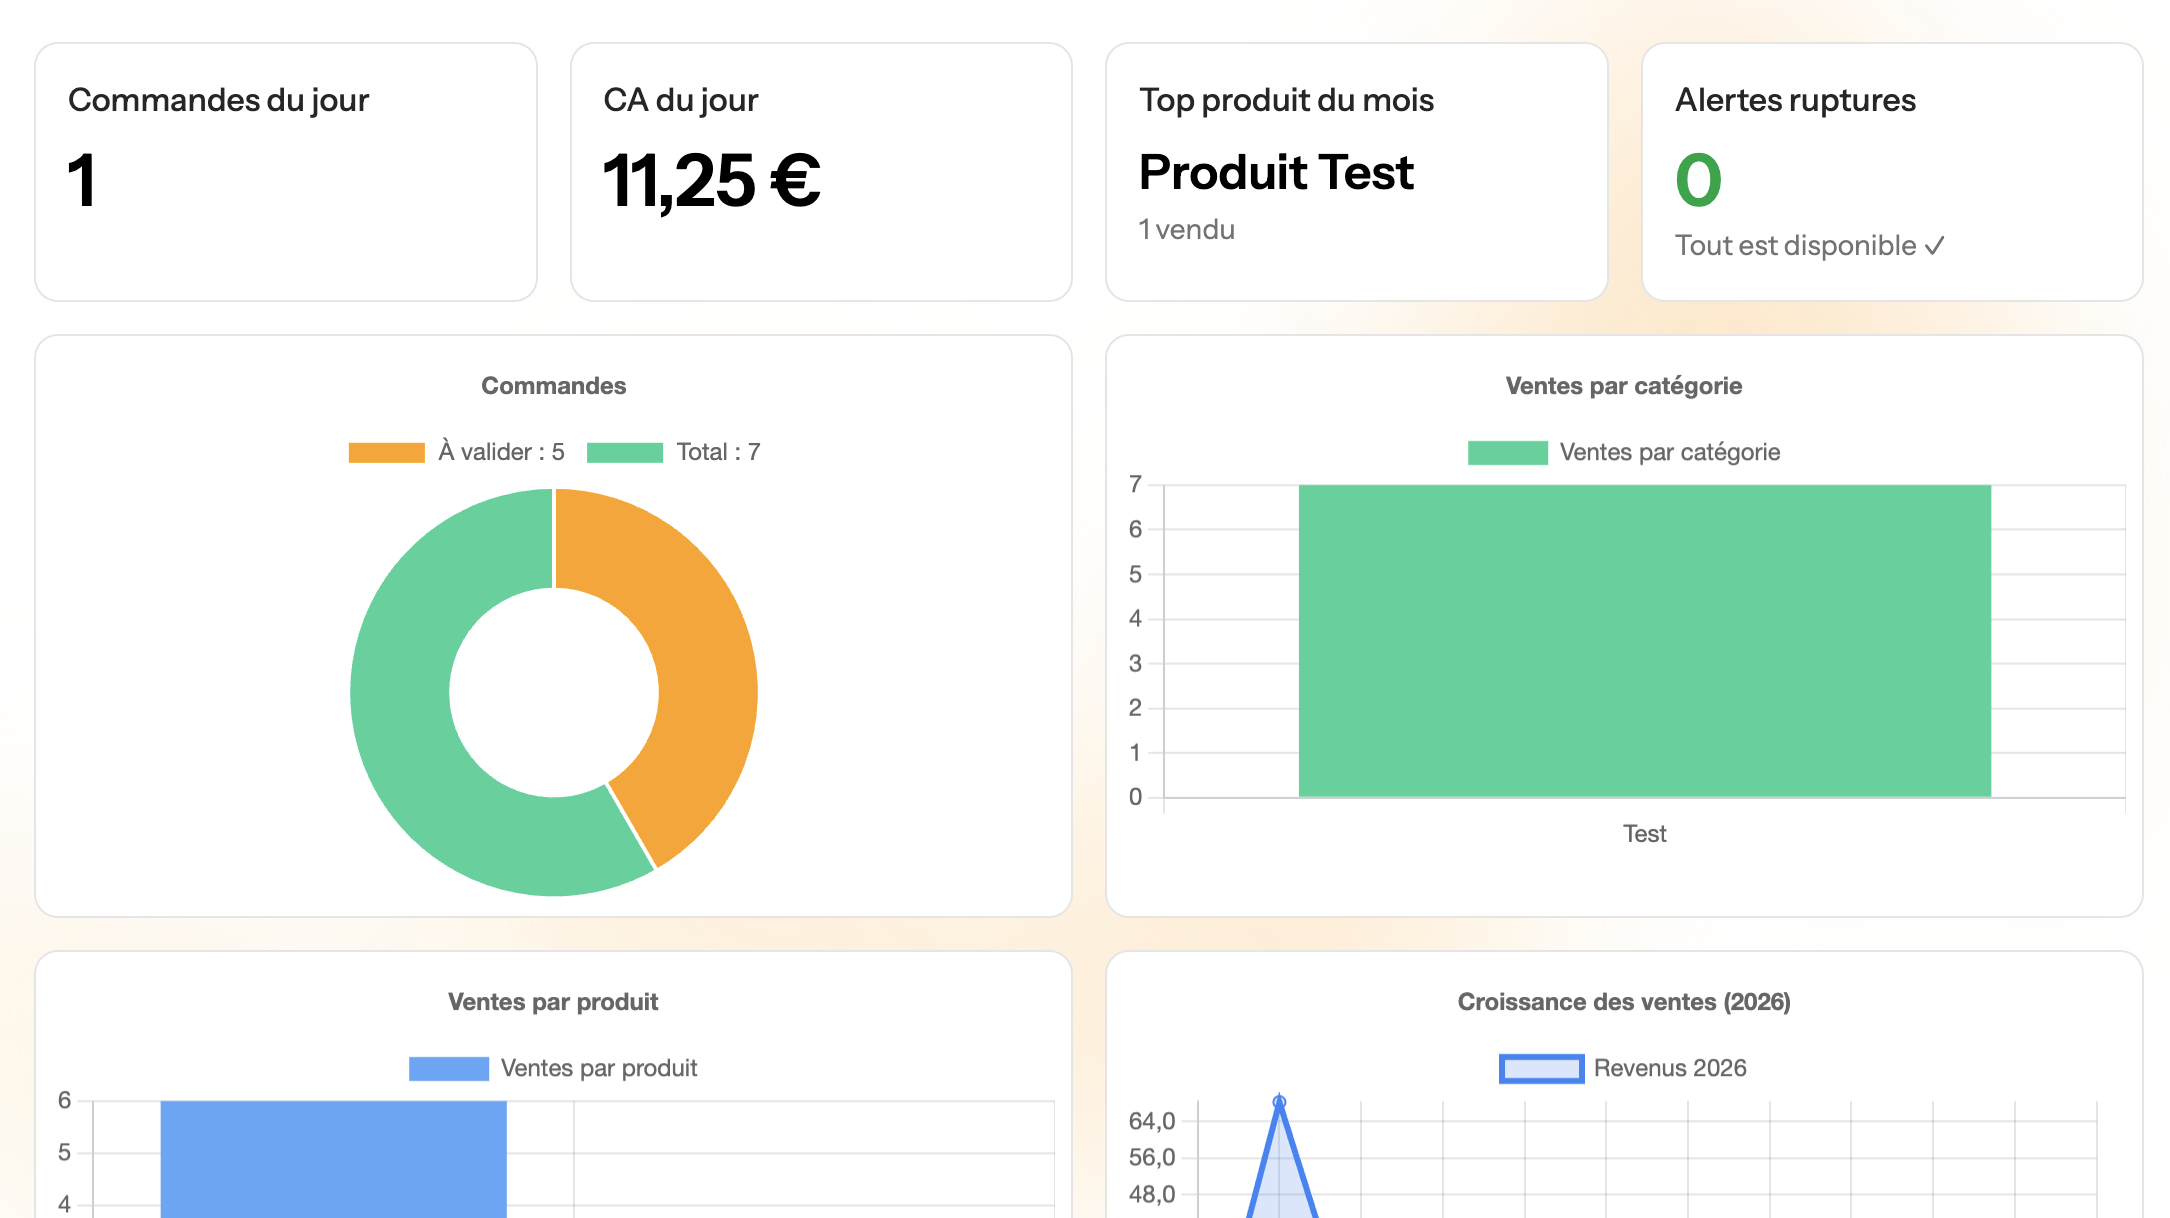Click the green 'Ventes par catégorie' legend swatch

(1507, 451)
